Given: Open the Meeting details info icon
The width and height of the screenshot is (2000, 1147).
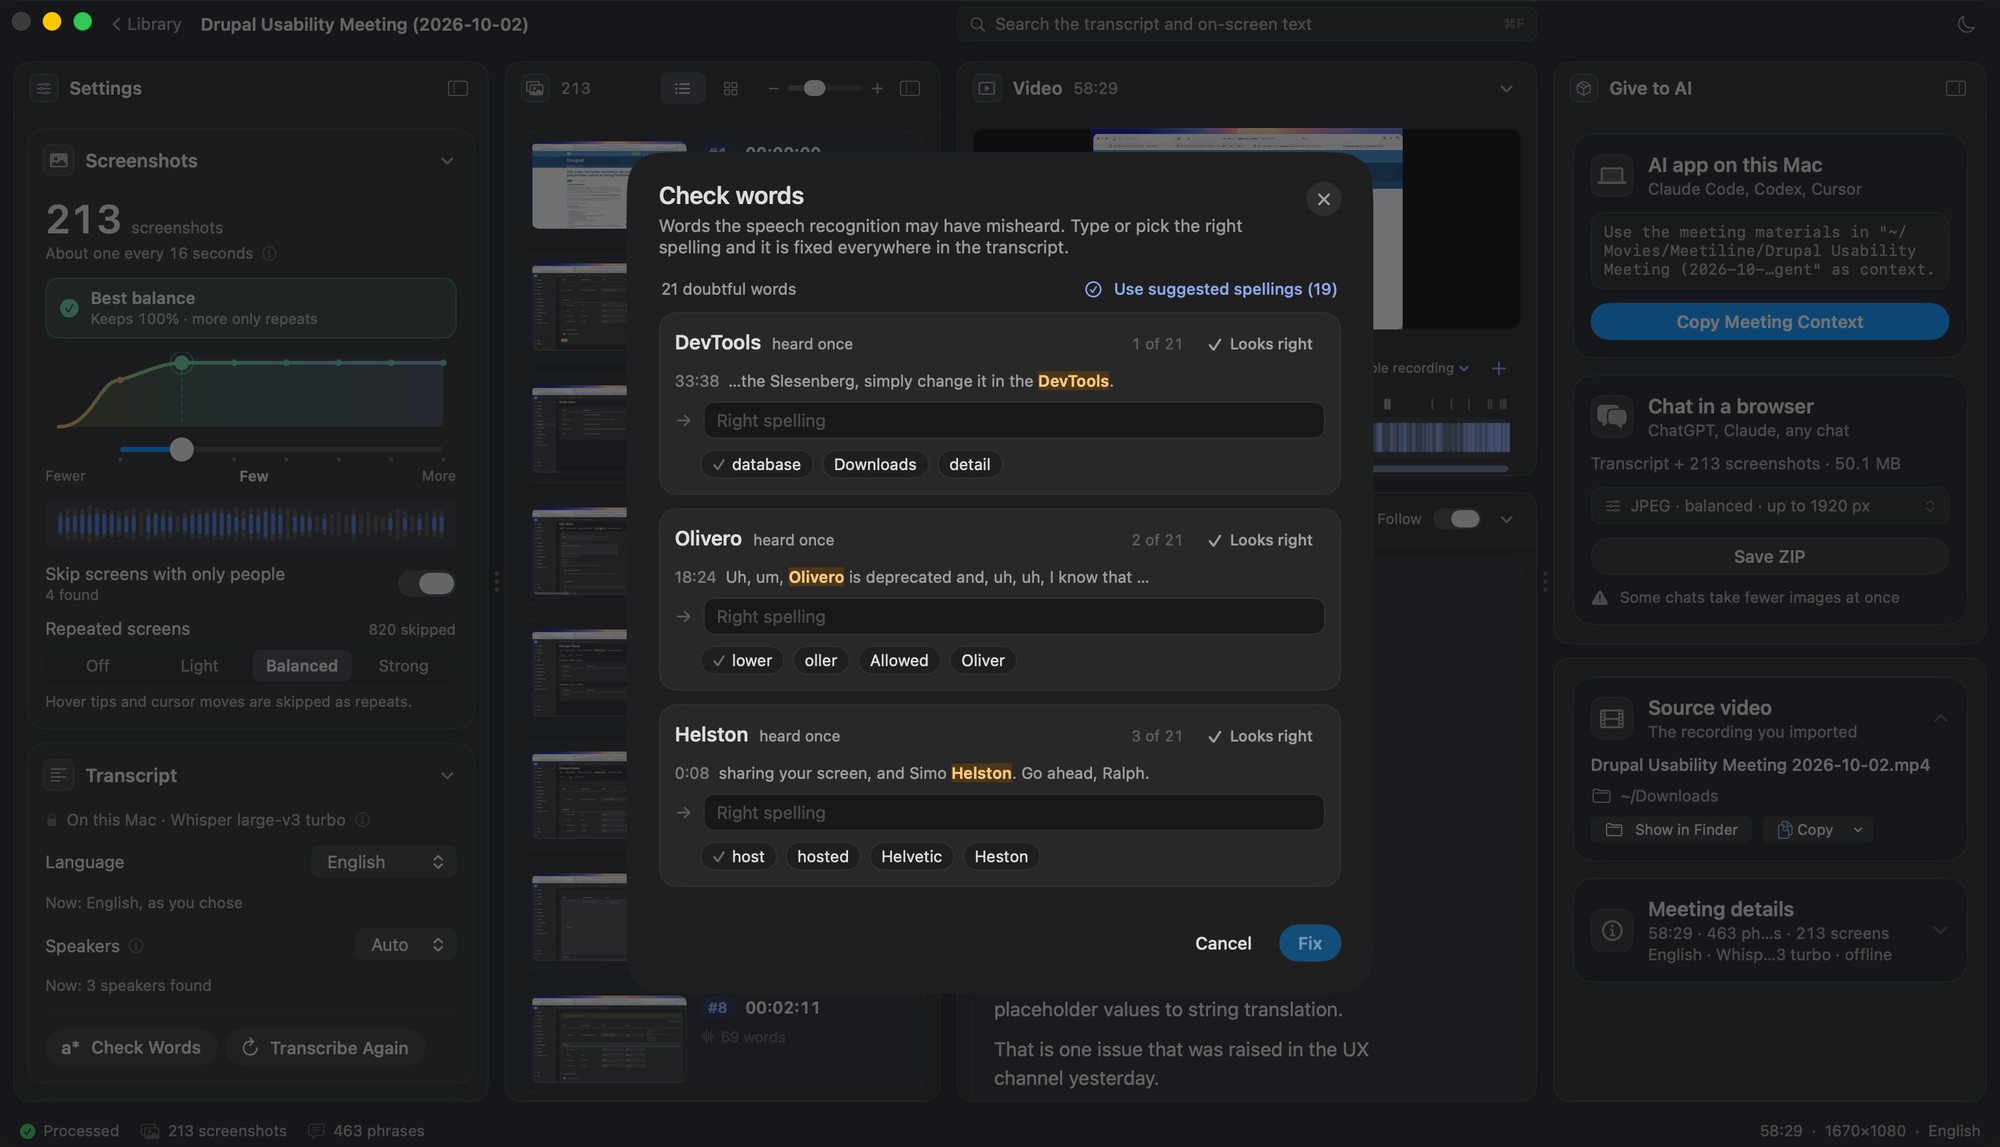Looking at the screenshot, I should (1612, 930).
